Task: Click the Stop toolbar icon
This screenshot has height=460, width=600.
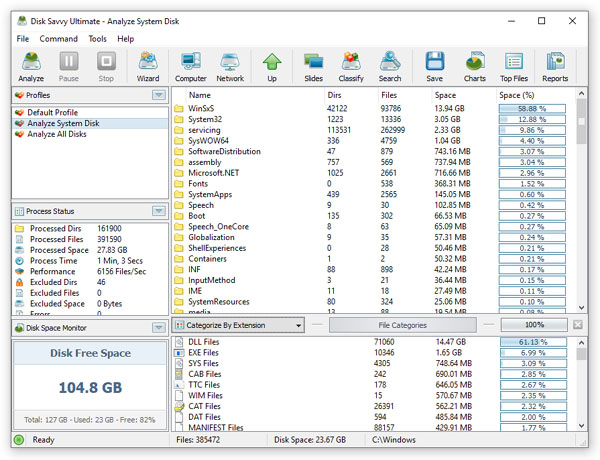Action: tap(106, 67)
